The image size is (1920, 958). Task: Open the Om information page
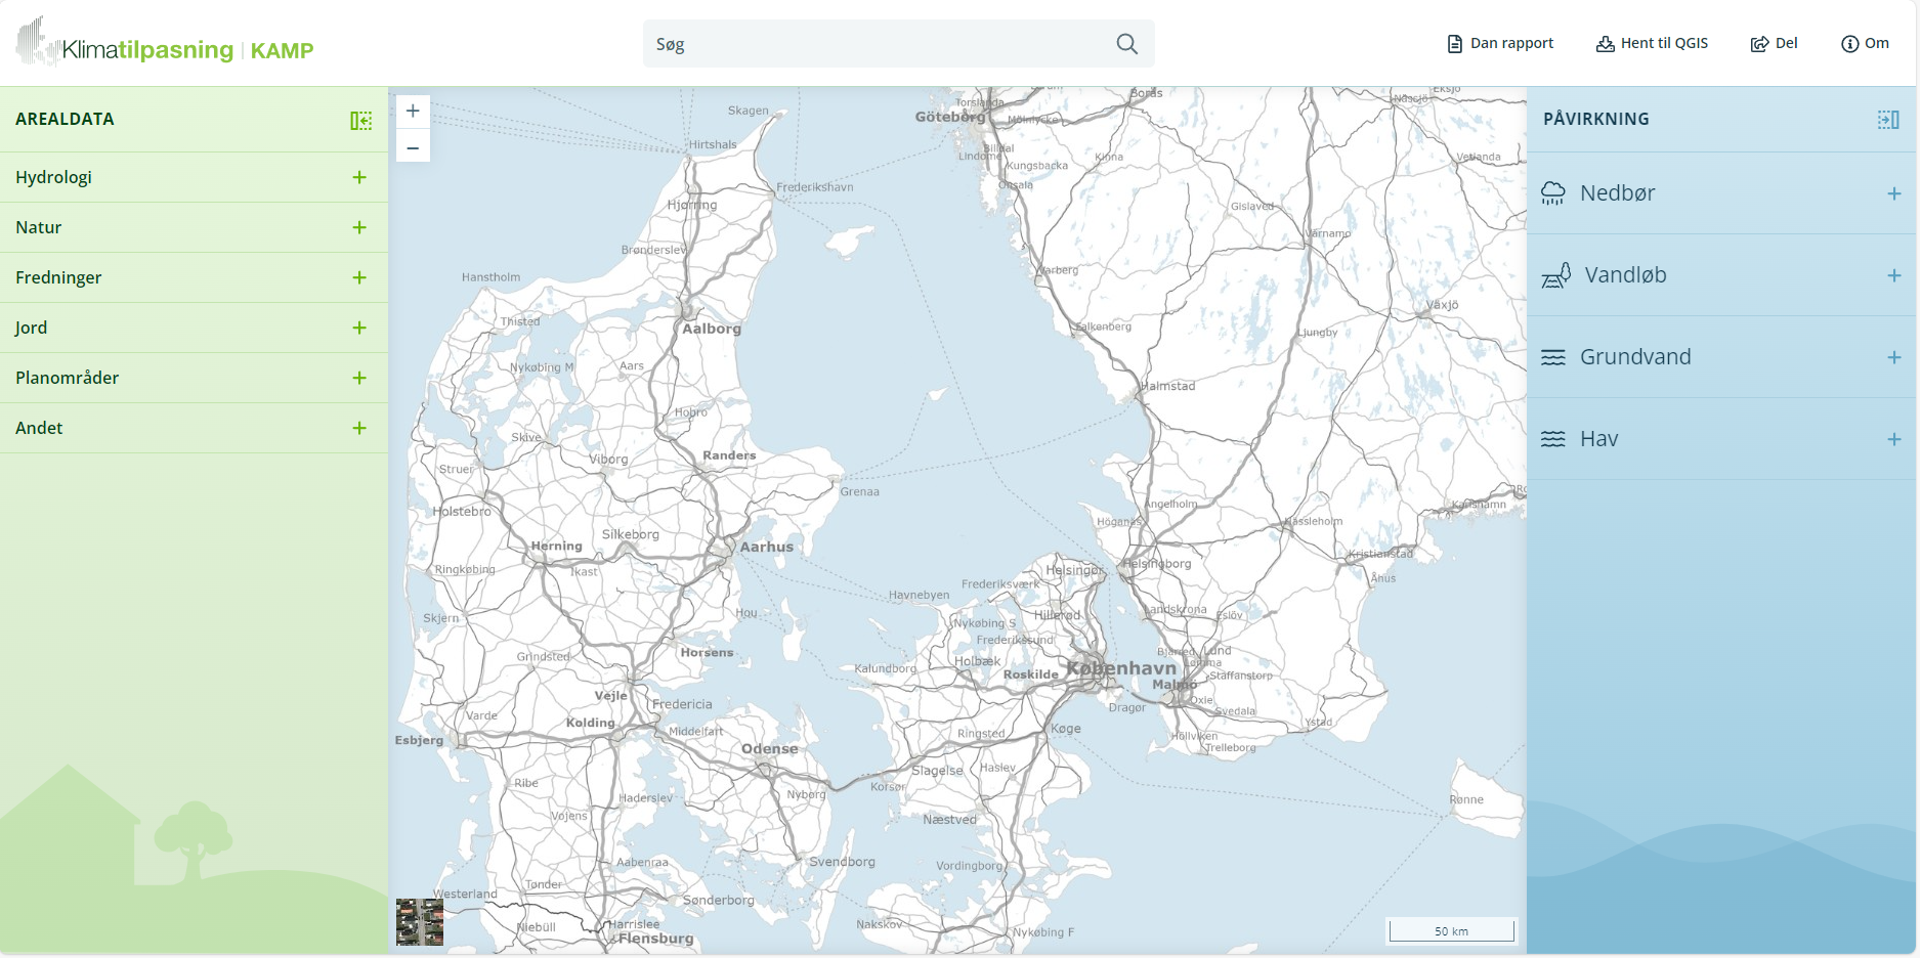[1865, 43]
